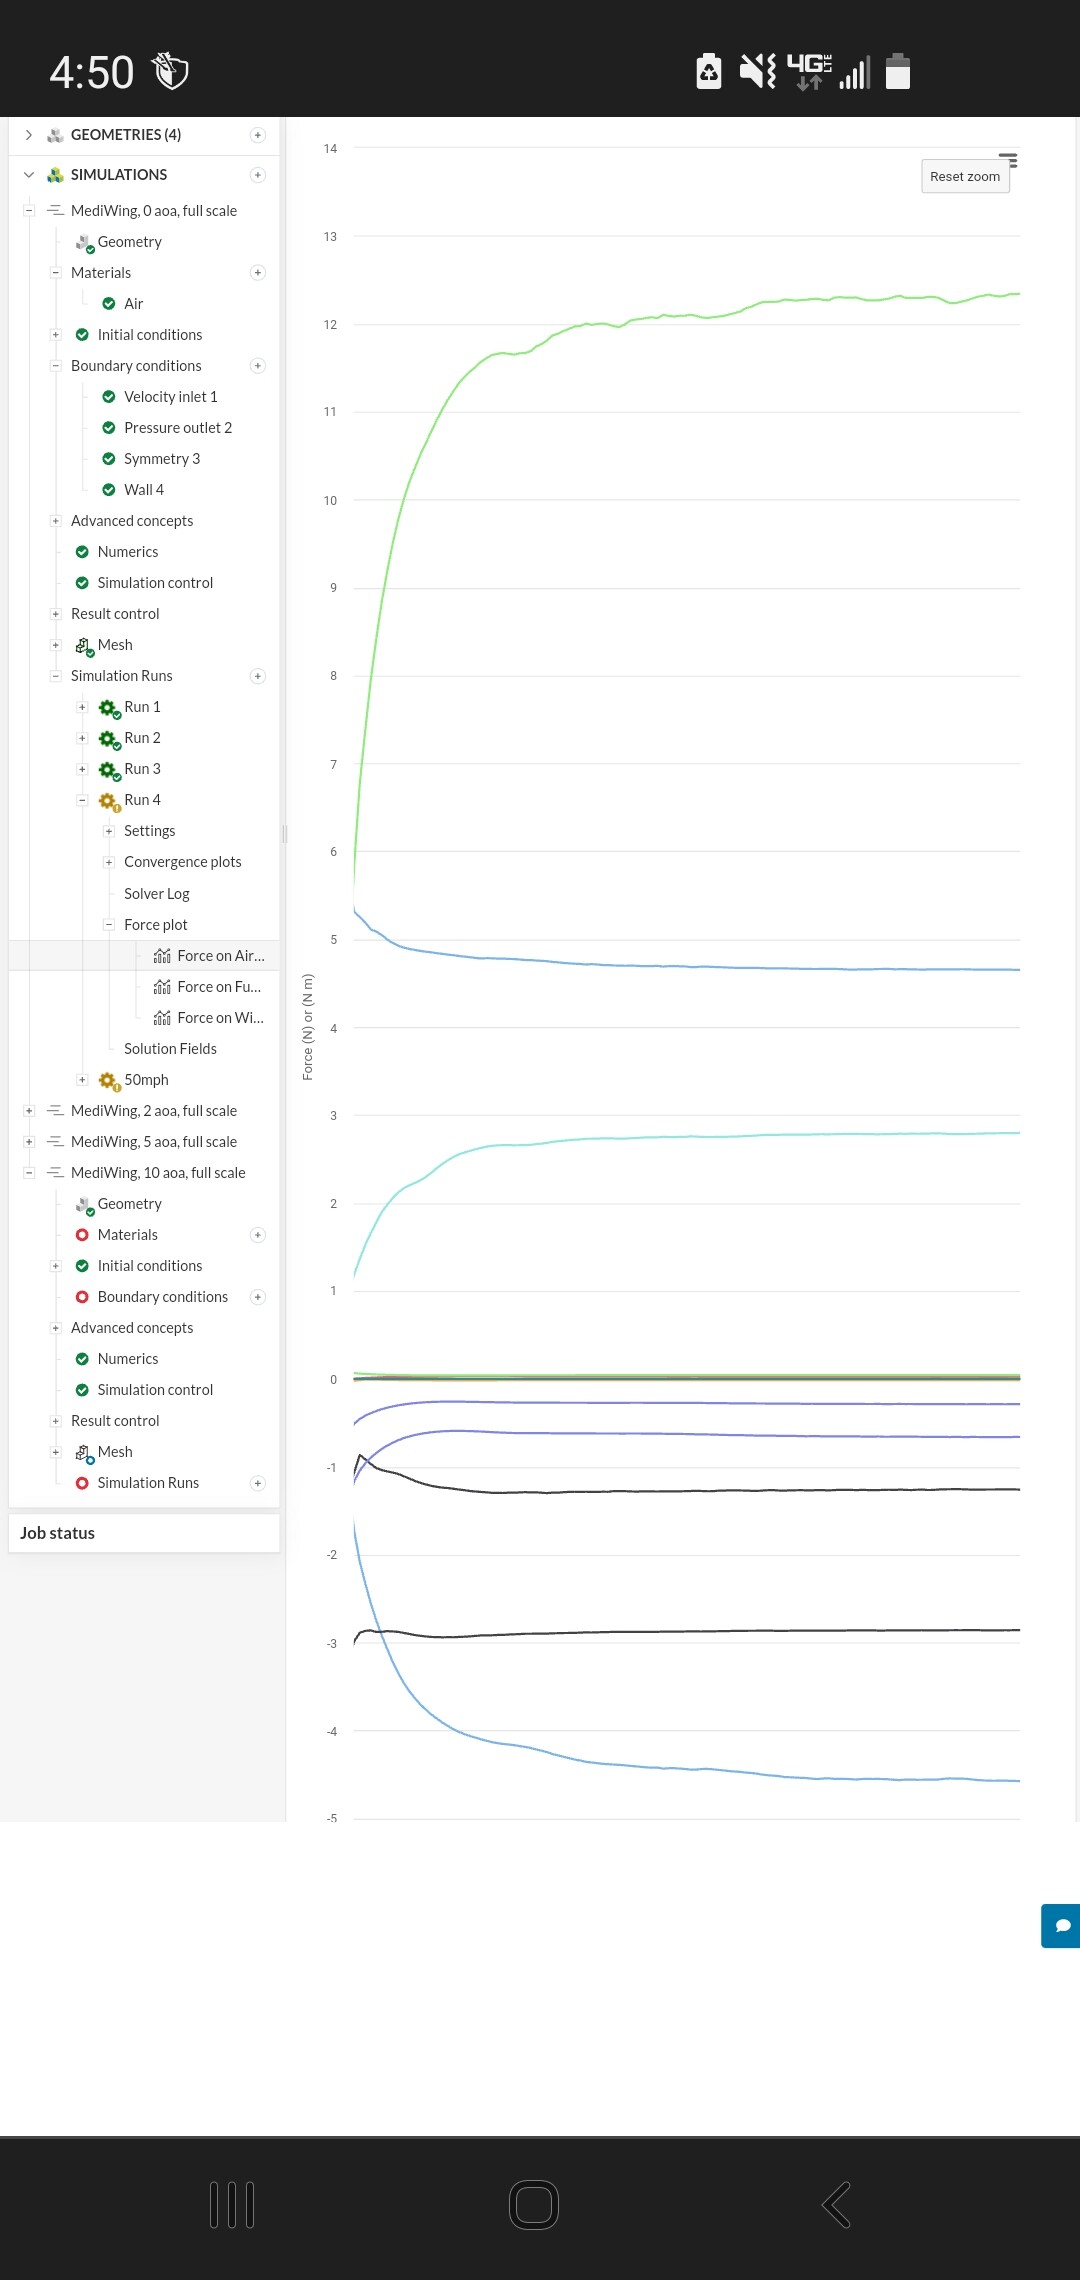Collapse the Run 4 tree node
The height and width of the screenshot is (2280, 1080).
[83, 800]
